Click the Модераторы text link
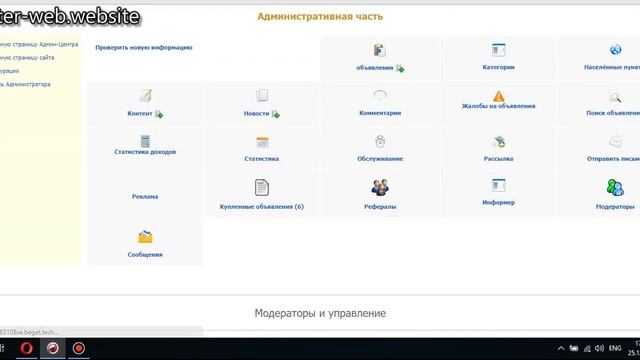640x360 pixels. 615,207
